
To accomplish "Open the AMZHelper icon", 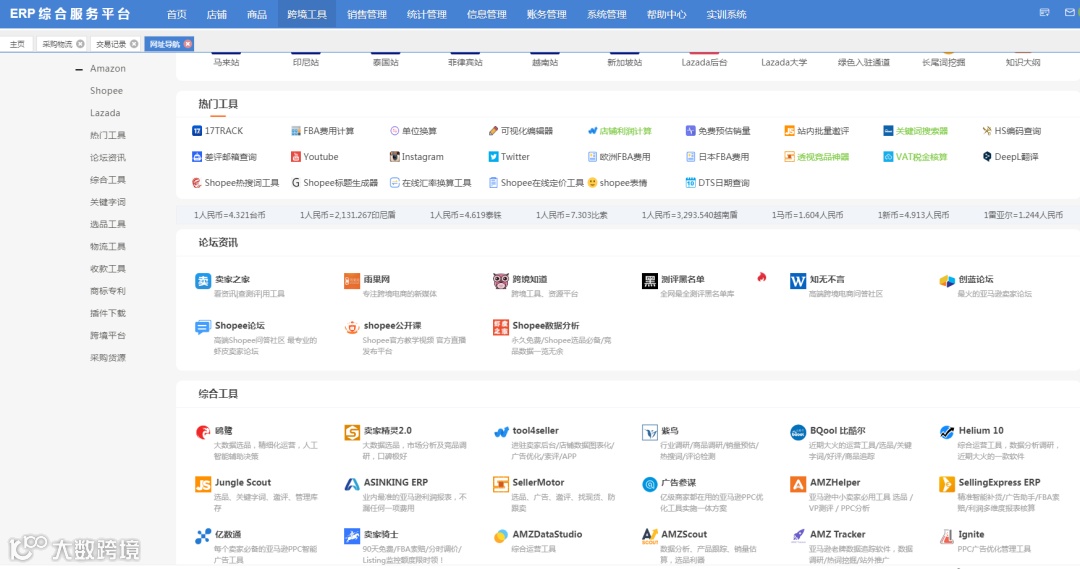I will [798, 484].
